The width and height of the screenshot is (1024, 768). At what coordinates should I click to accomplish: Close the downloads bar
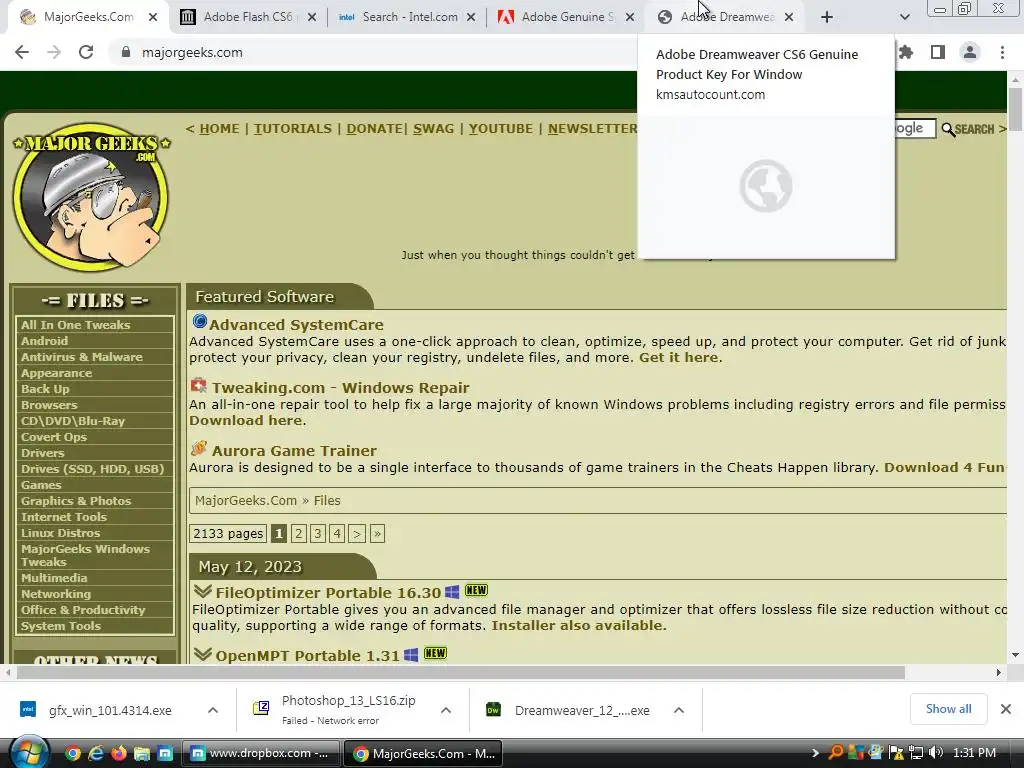click(x=1006, y=709)
